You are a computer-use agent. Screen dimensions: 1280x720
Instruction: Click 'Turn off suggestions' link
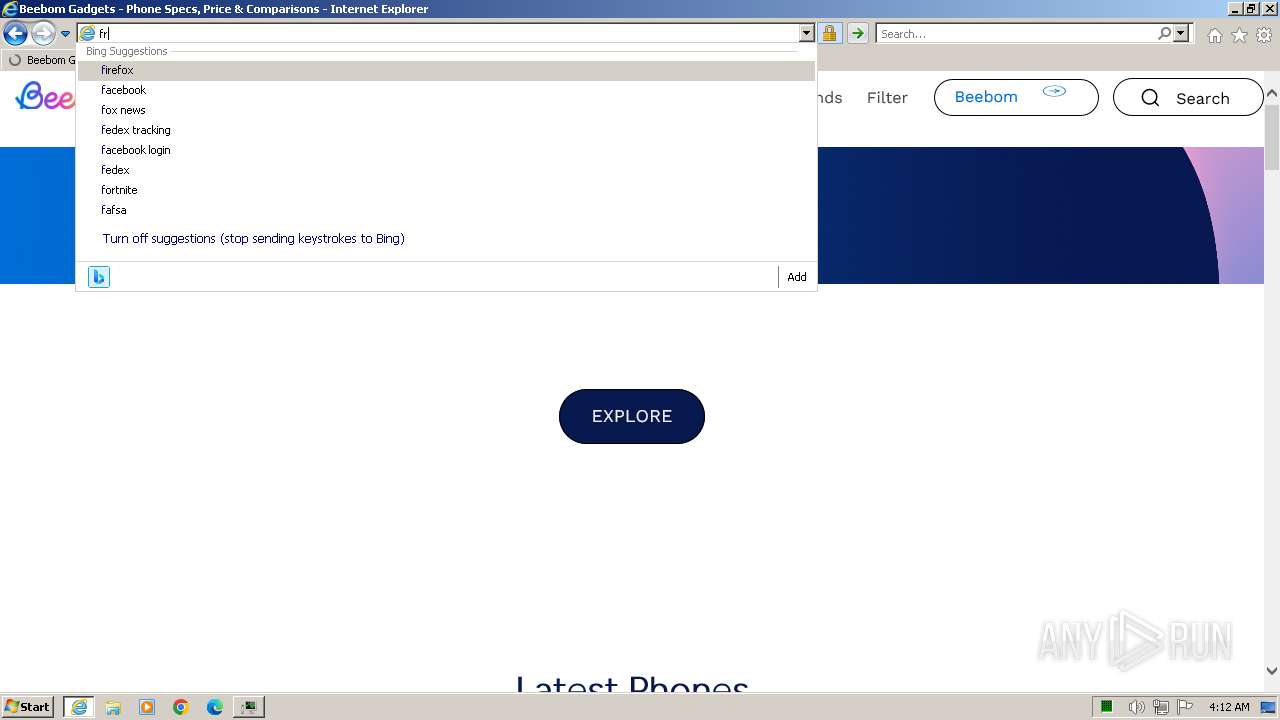(253, 239)
